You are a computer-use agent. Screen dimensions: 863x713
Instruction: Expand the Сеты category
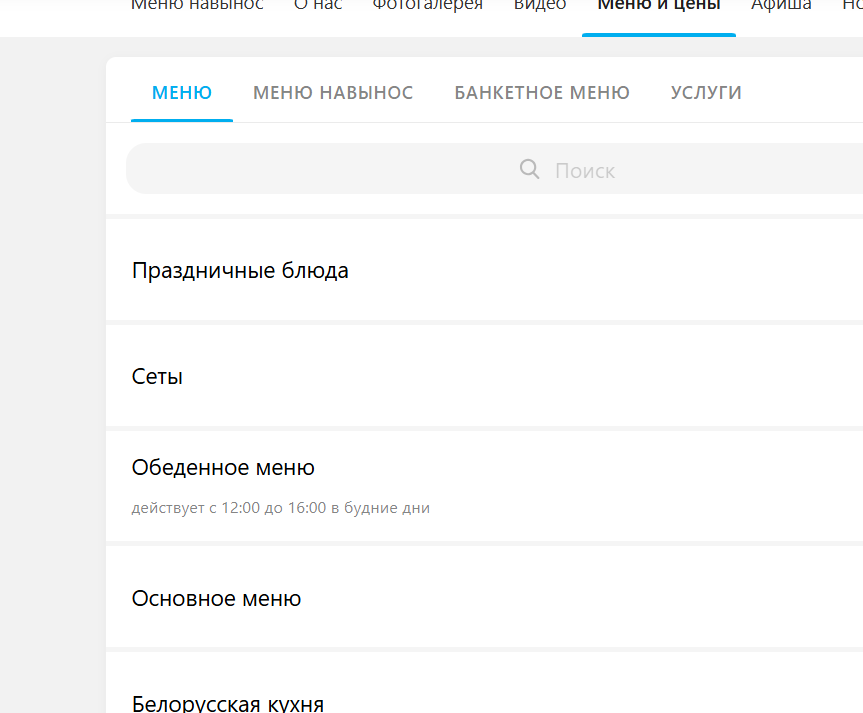(x=484, y=376)
